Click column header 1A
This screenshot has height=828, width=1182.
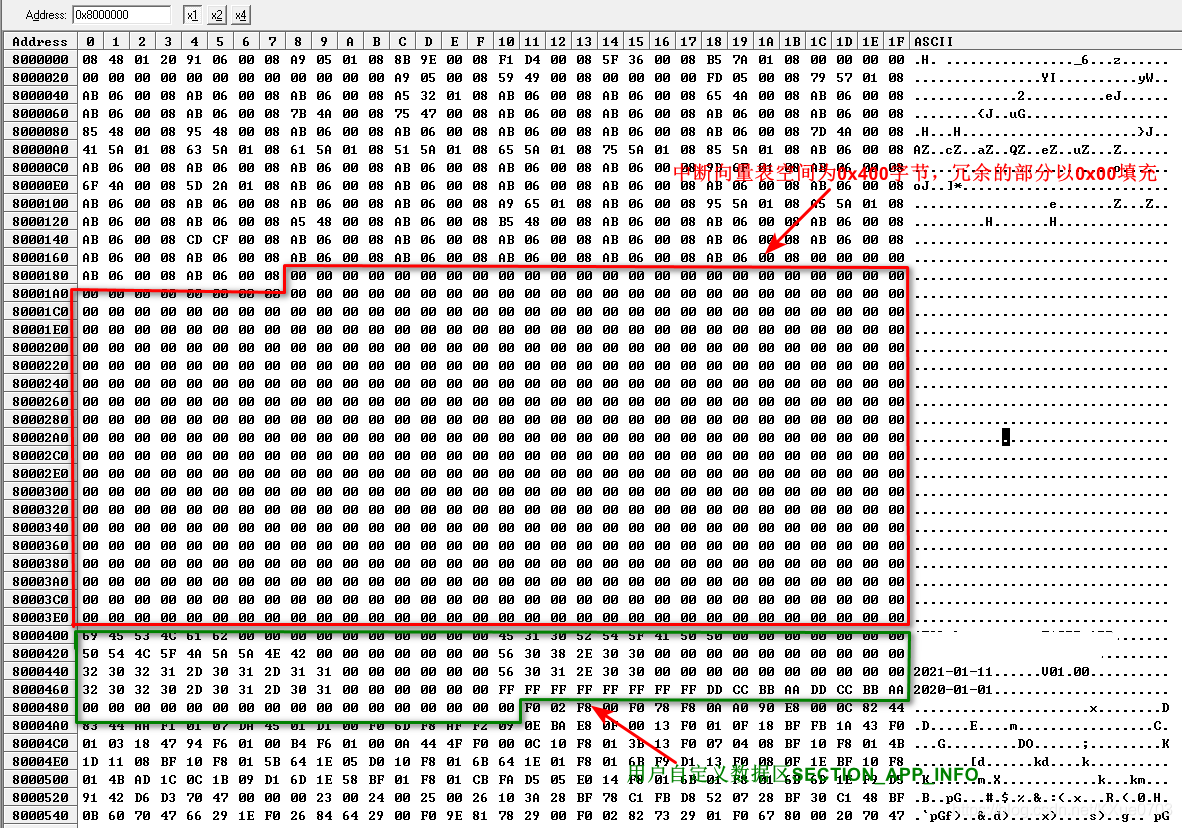coord(766,41)
